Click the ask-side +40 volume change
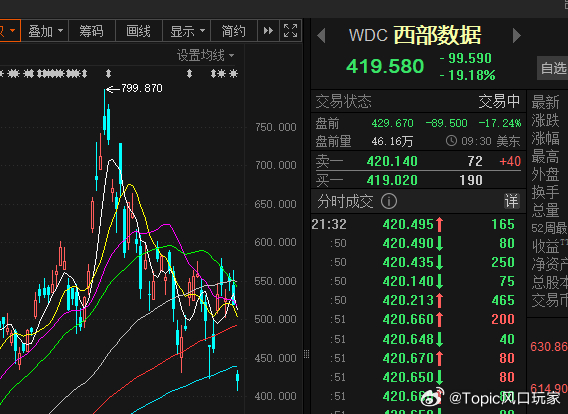 pyautogui.click(x=510, y=161)
